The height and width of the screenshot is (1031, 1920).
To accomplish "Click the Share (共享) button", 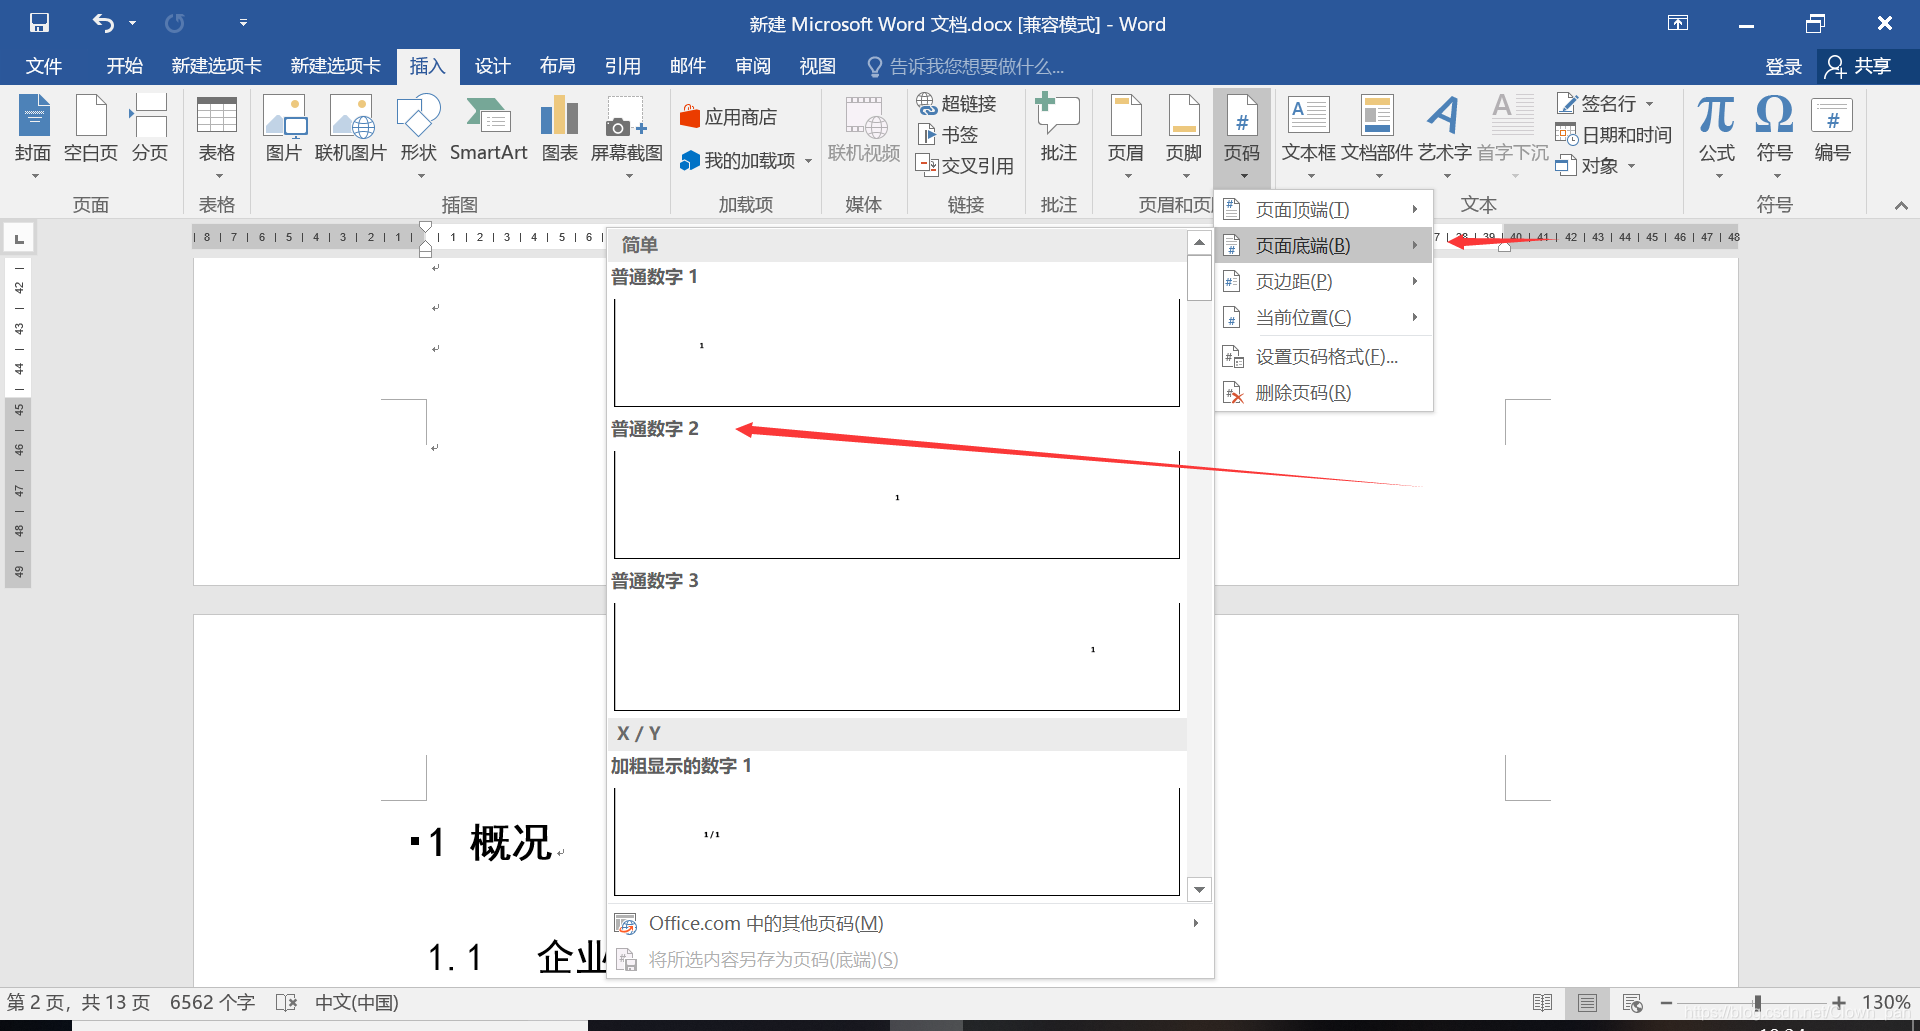I will point(1859,66).
